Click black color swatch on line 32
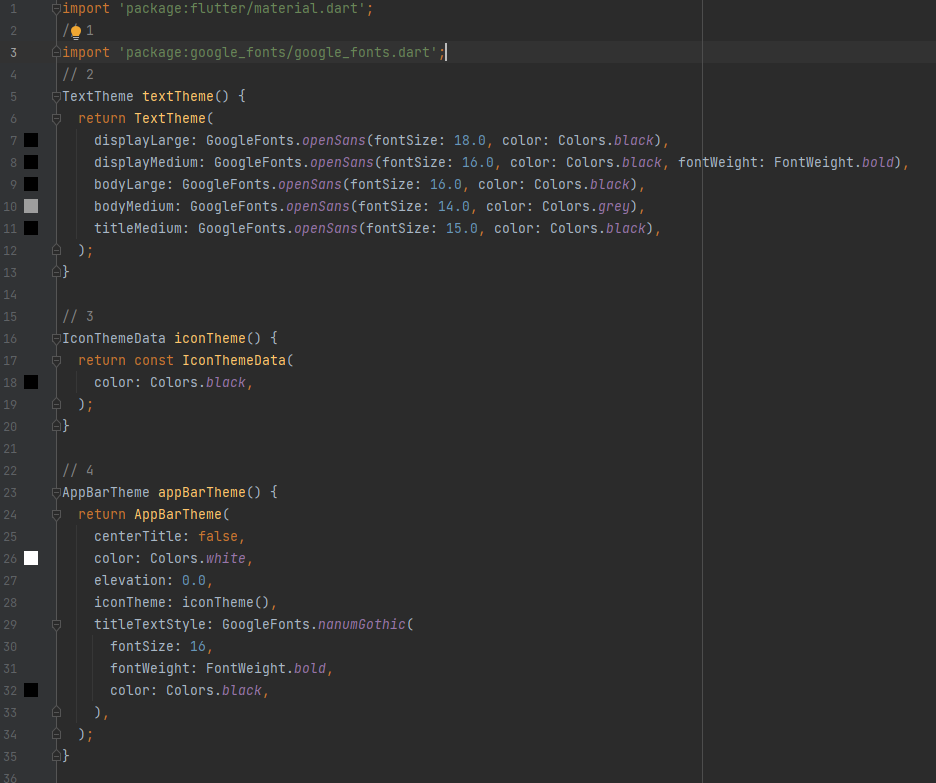The image size is (936, 783). pyautogui.click(x=31, y=690)
